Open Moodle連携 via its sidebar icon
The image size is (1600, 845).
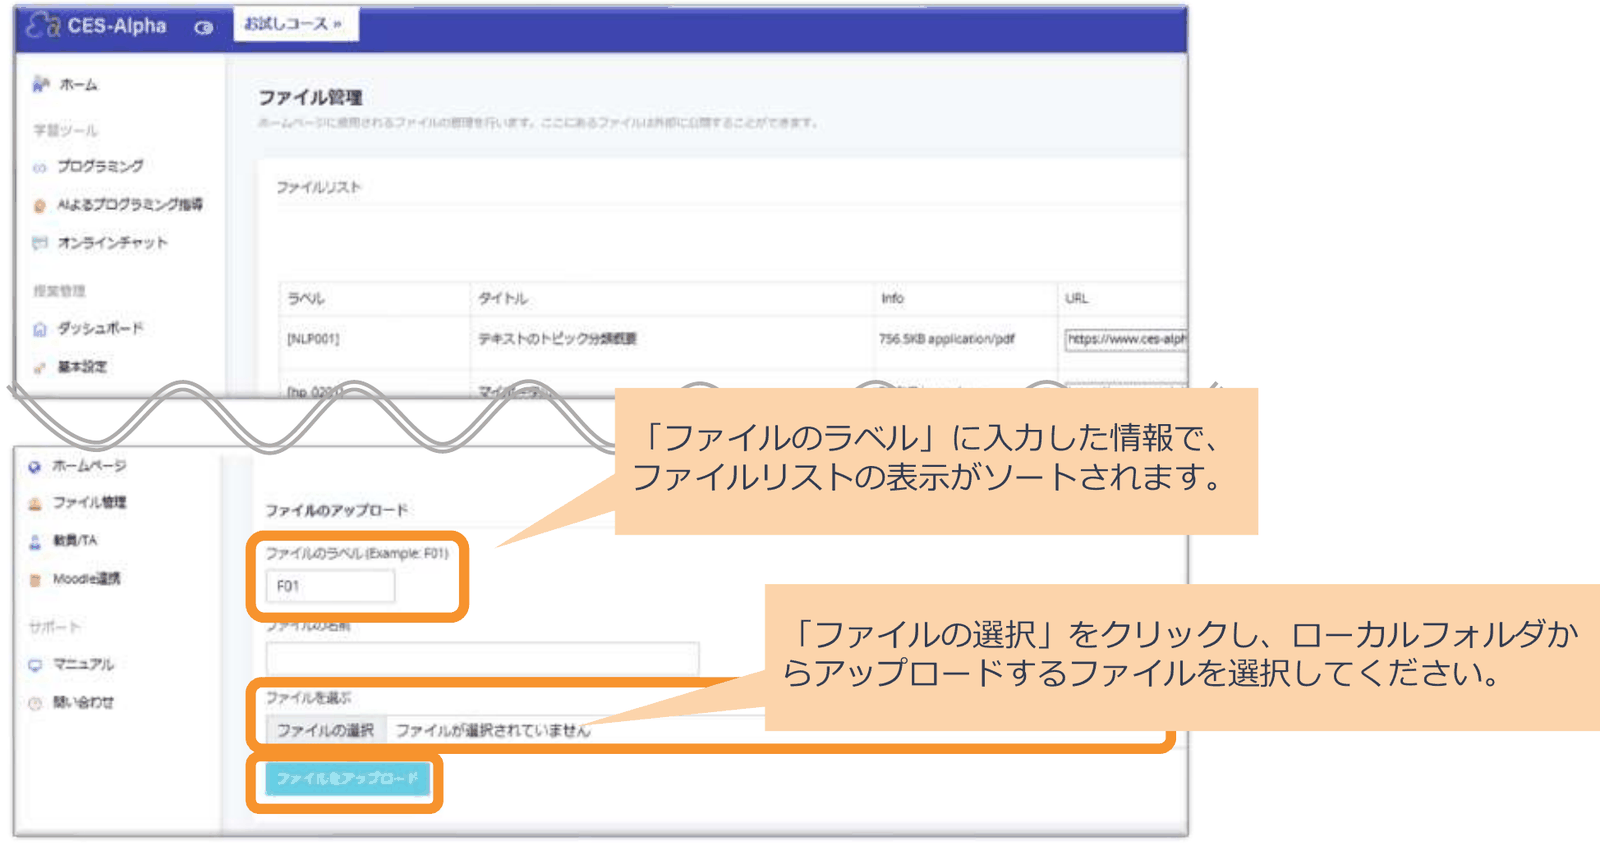pyautogui.click(x=35, y=579)
